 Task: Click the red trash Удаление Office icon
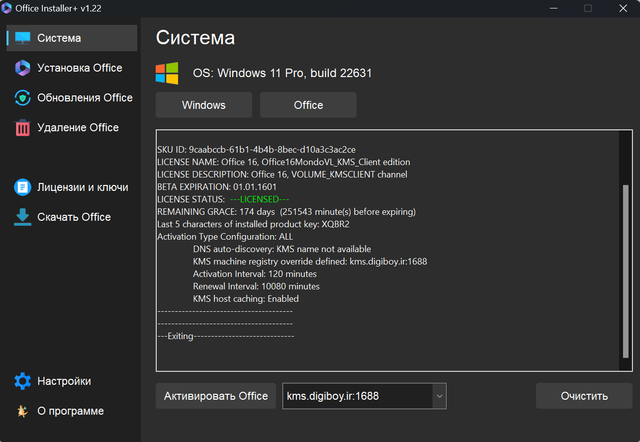pos(22,128)
